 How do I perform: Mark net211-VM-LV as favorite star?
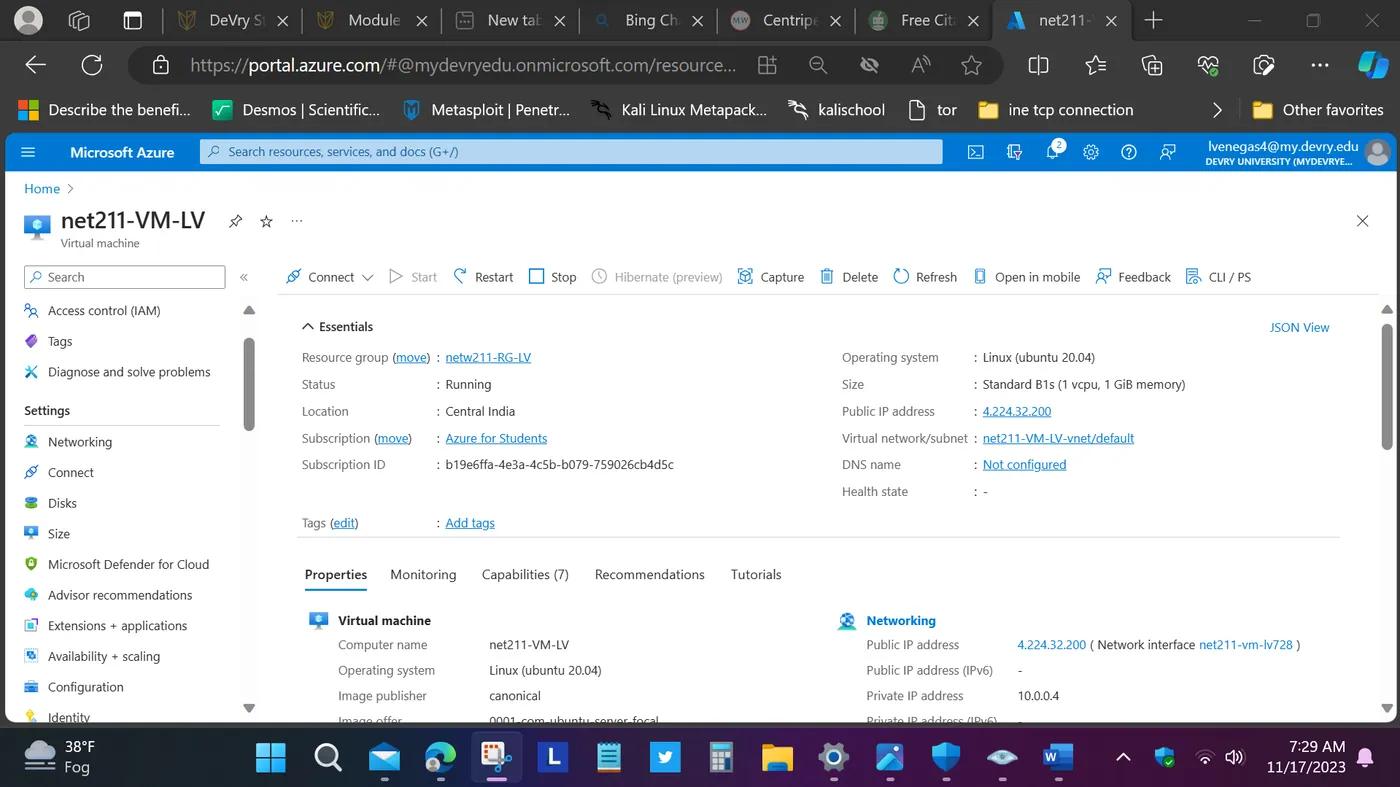(266, 221)
